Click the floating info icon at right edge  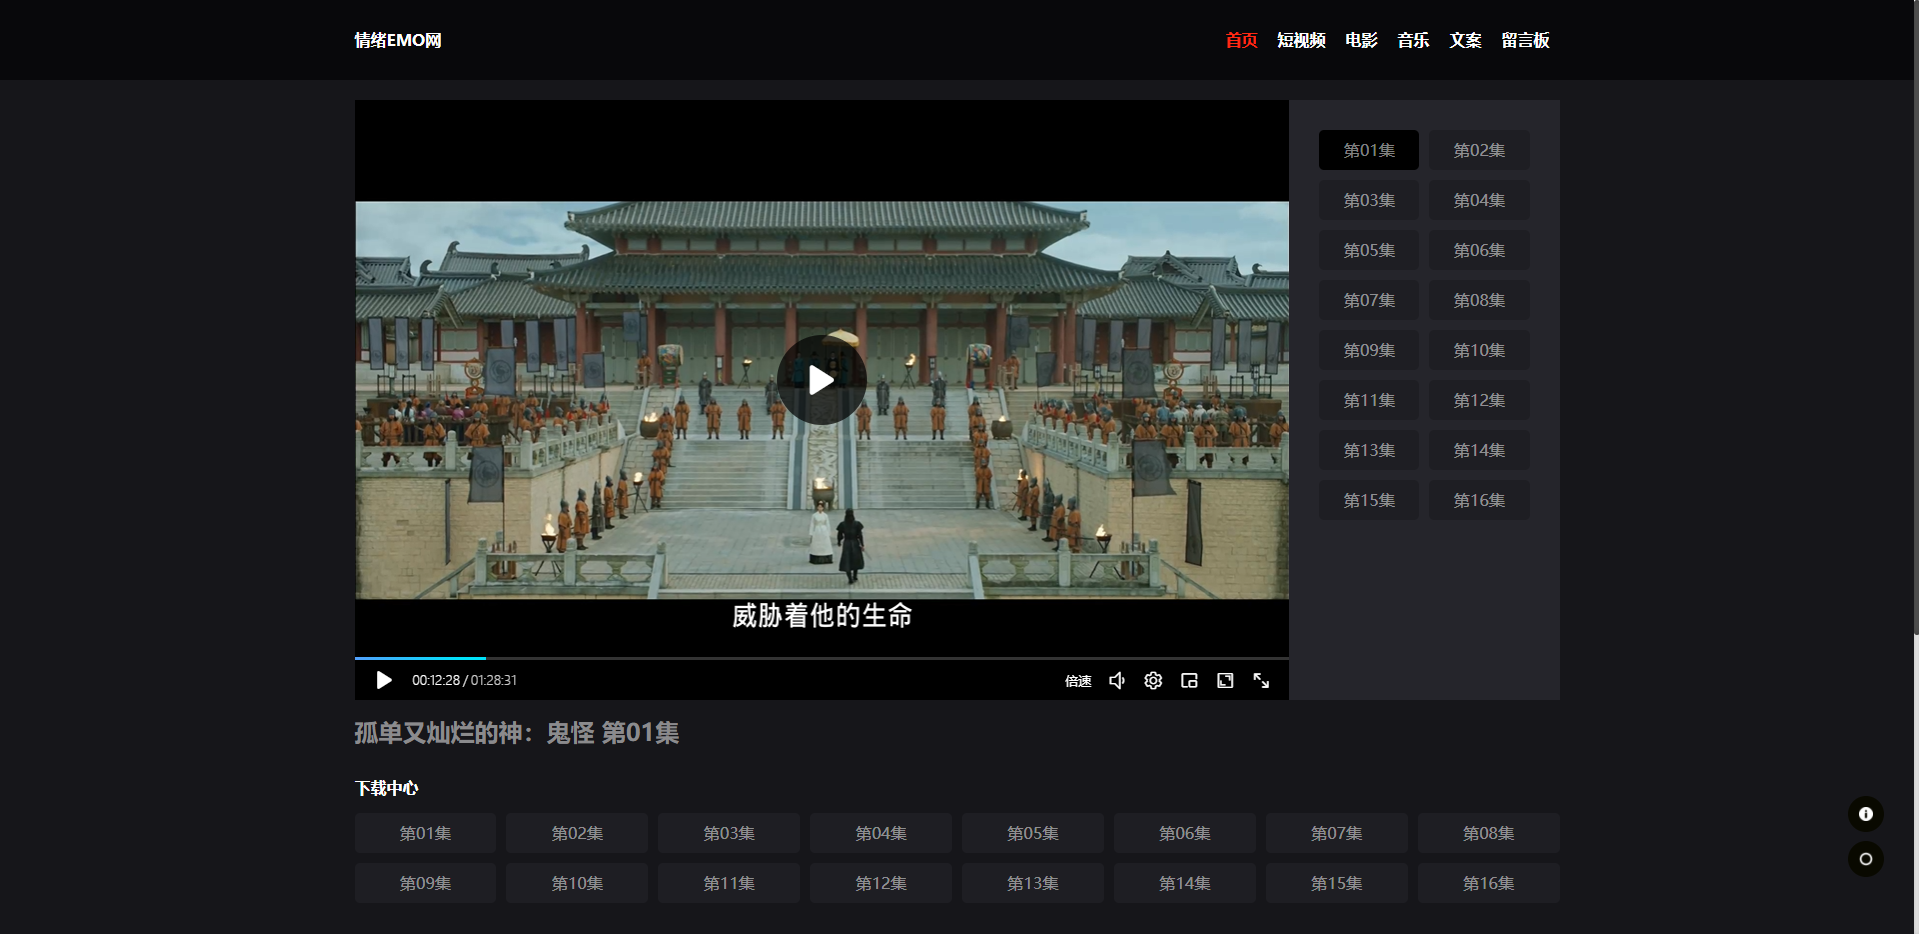pos(1865,814)
